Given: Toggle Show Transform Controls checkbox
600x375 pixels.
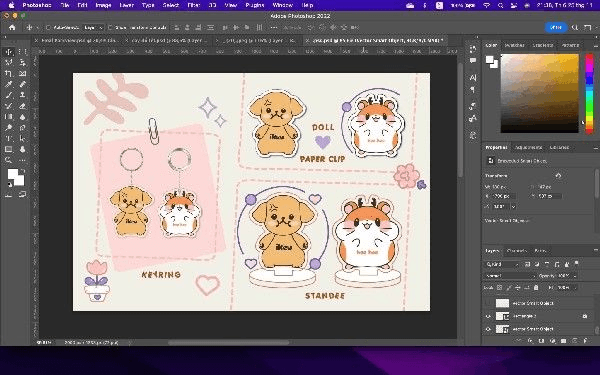Looking at the screenshot, I should pyautogui.click(x=110, y=28).
